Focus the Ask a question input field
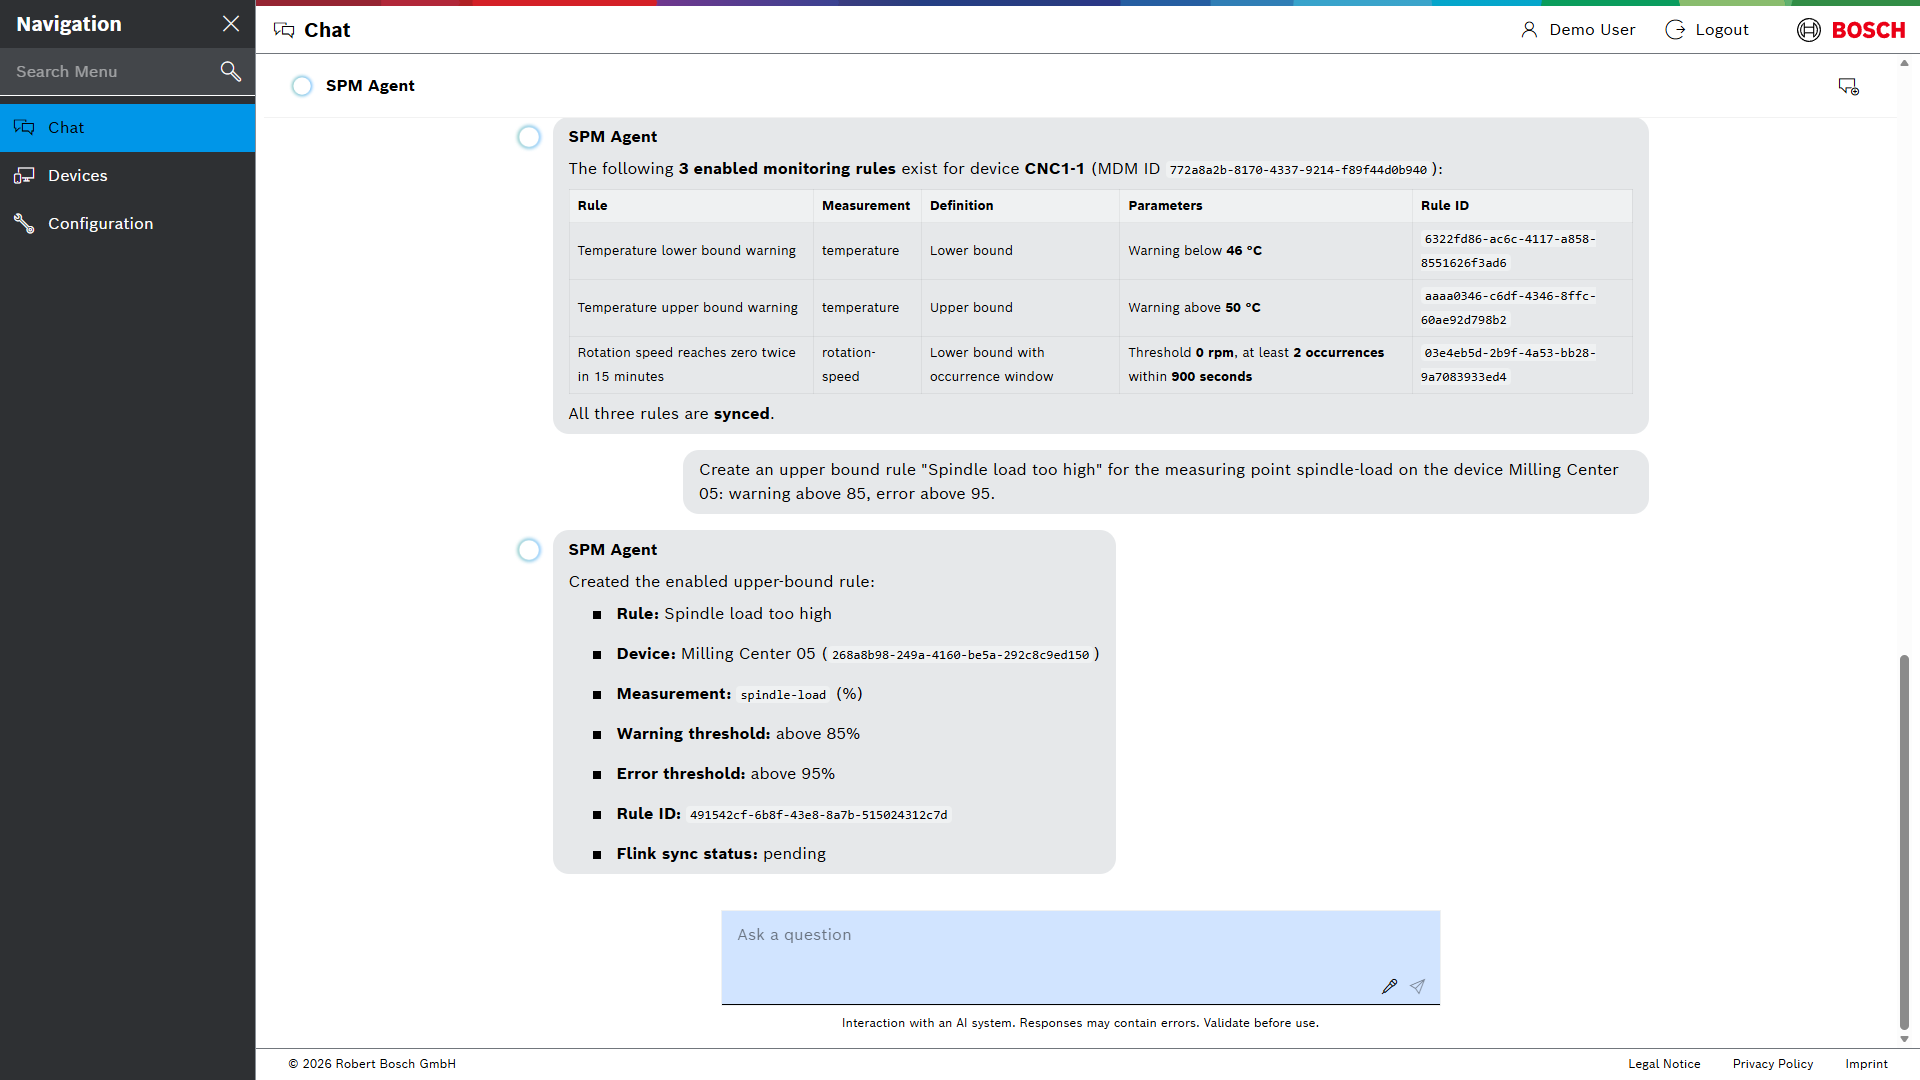Viewport: 1920px width, 1080px height. point(1080,957)
